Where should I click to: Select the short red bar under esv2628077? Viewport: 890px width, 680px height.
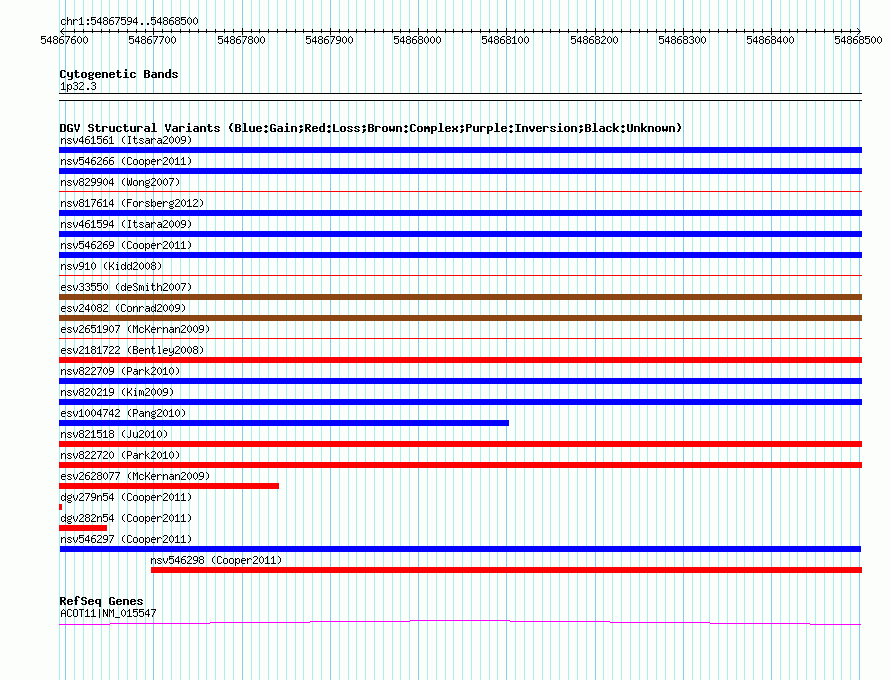169,486
